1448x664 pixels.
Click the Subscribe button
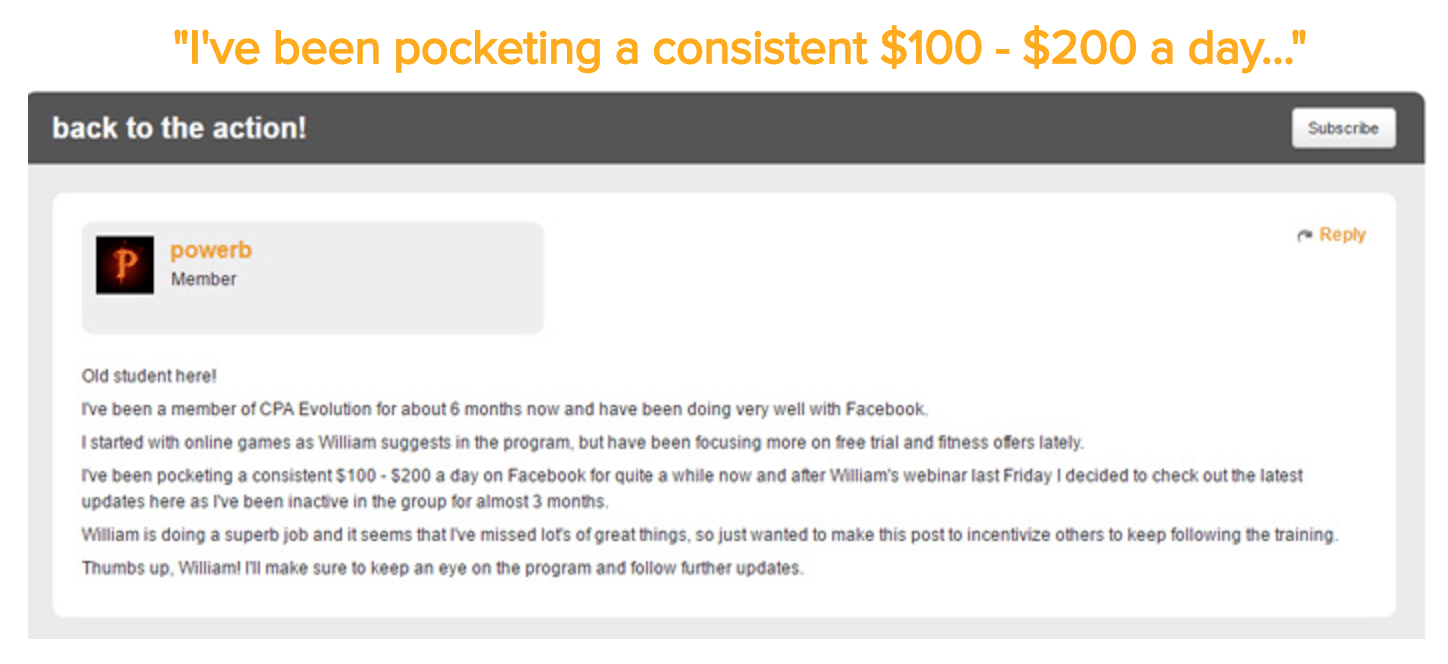click(1343, 128)
